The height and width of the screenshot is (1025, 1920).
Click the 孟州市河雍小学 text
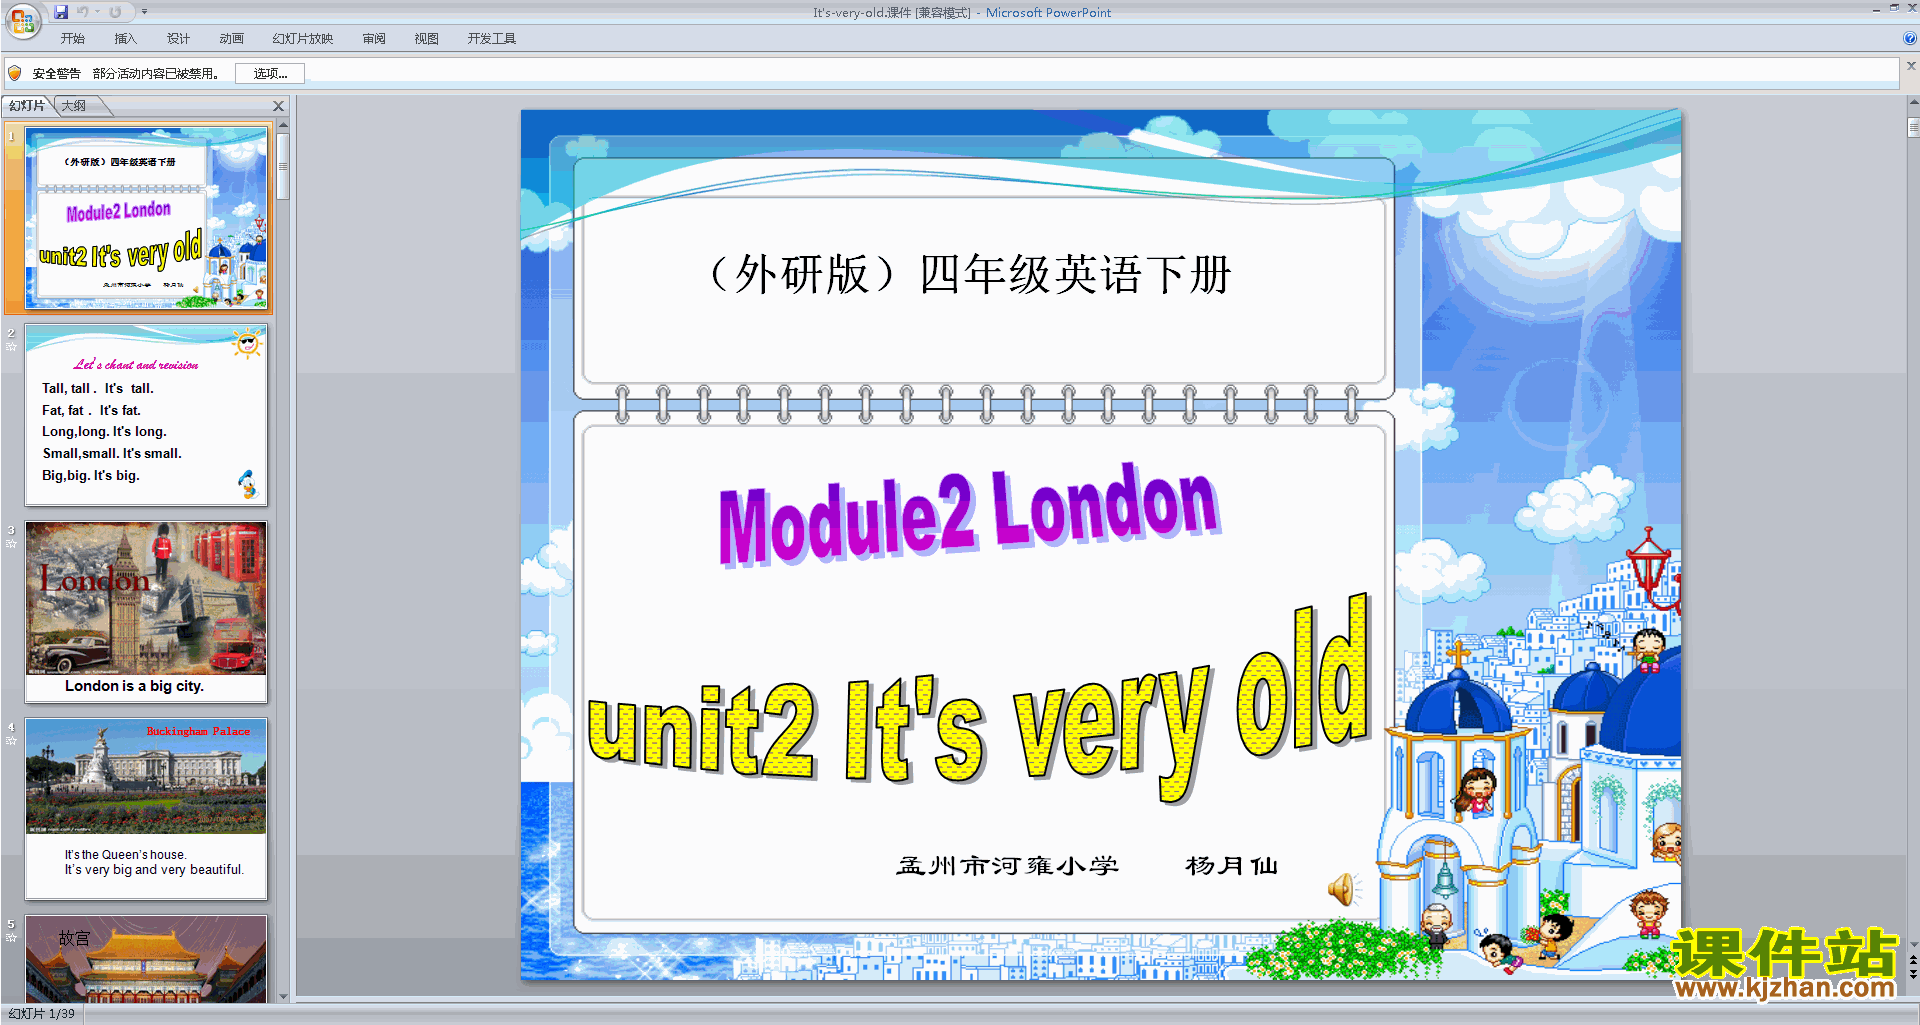point(1007,866)
